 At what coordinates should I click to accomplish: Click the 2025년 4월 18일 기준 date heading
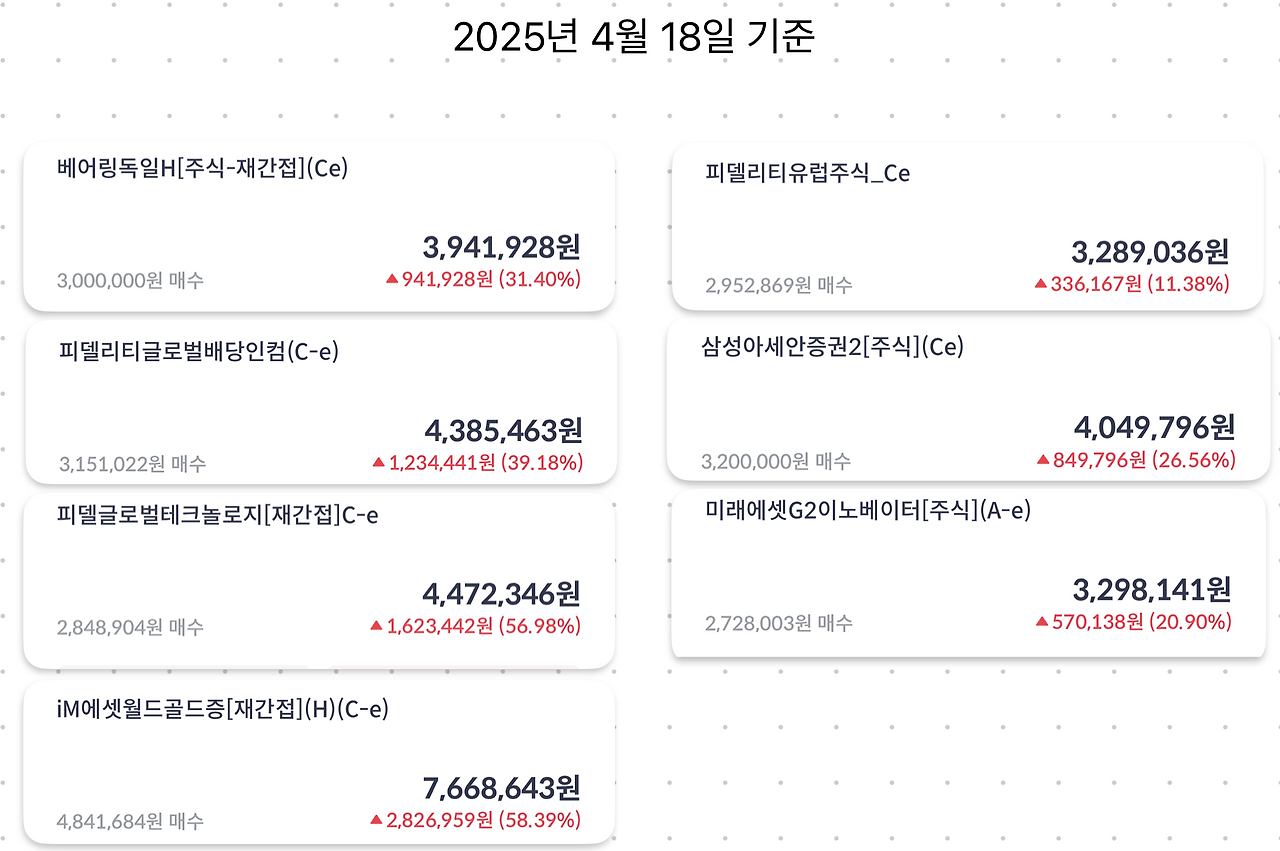[x=639, y=38]
